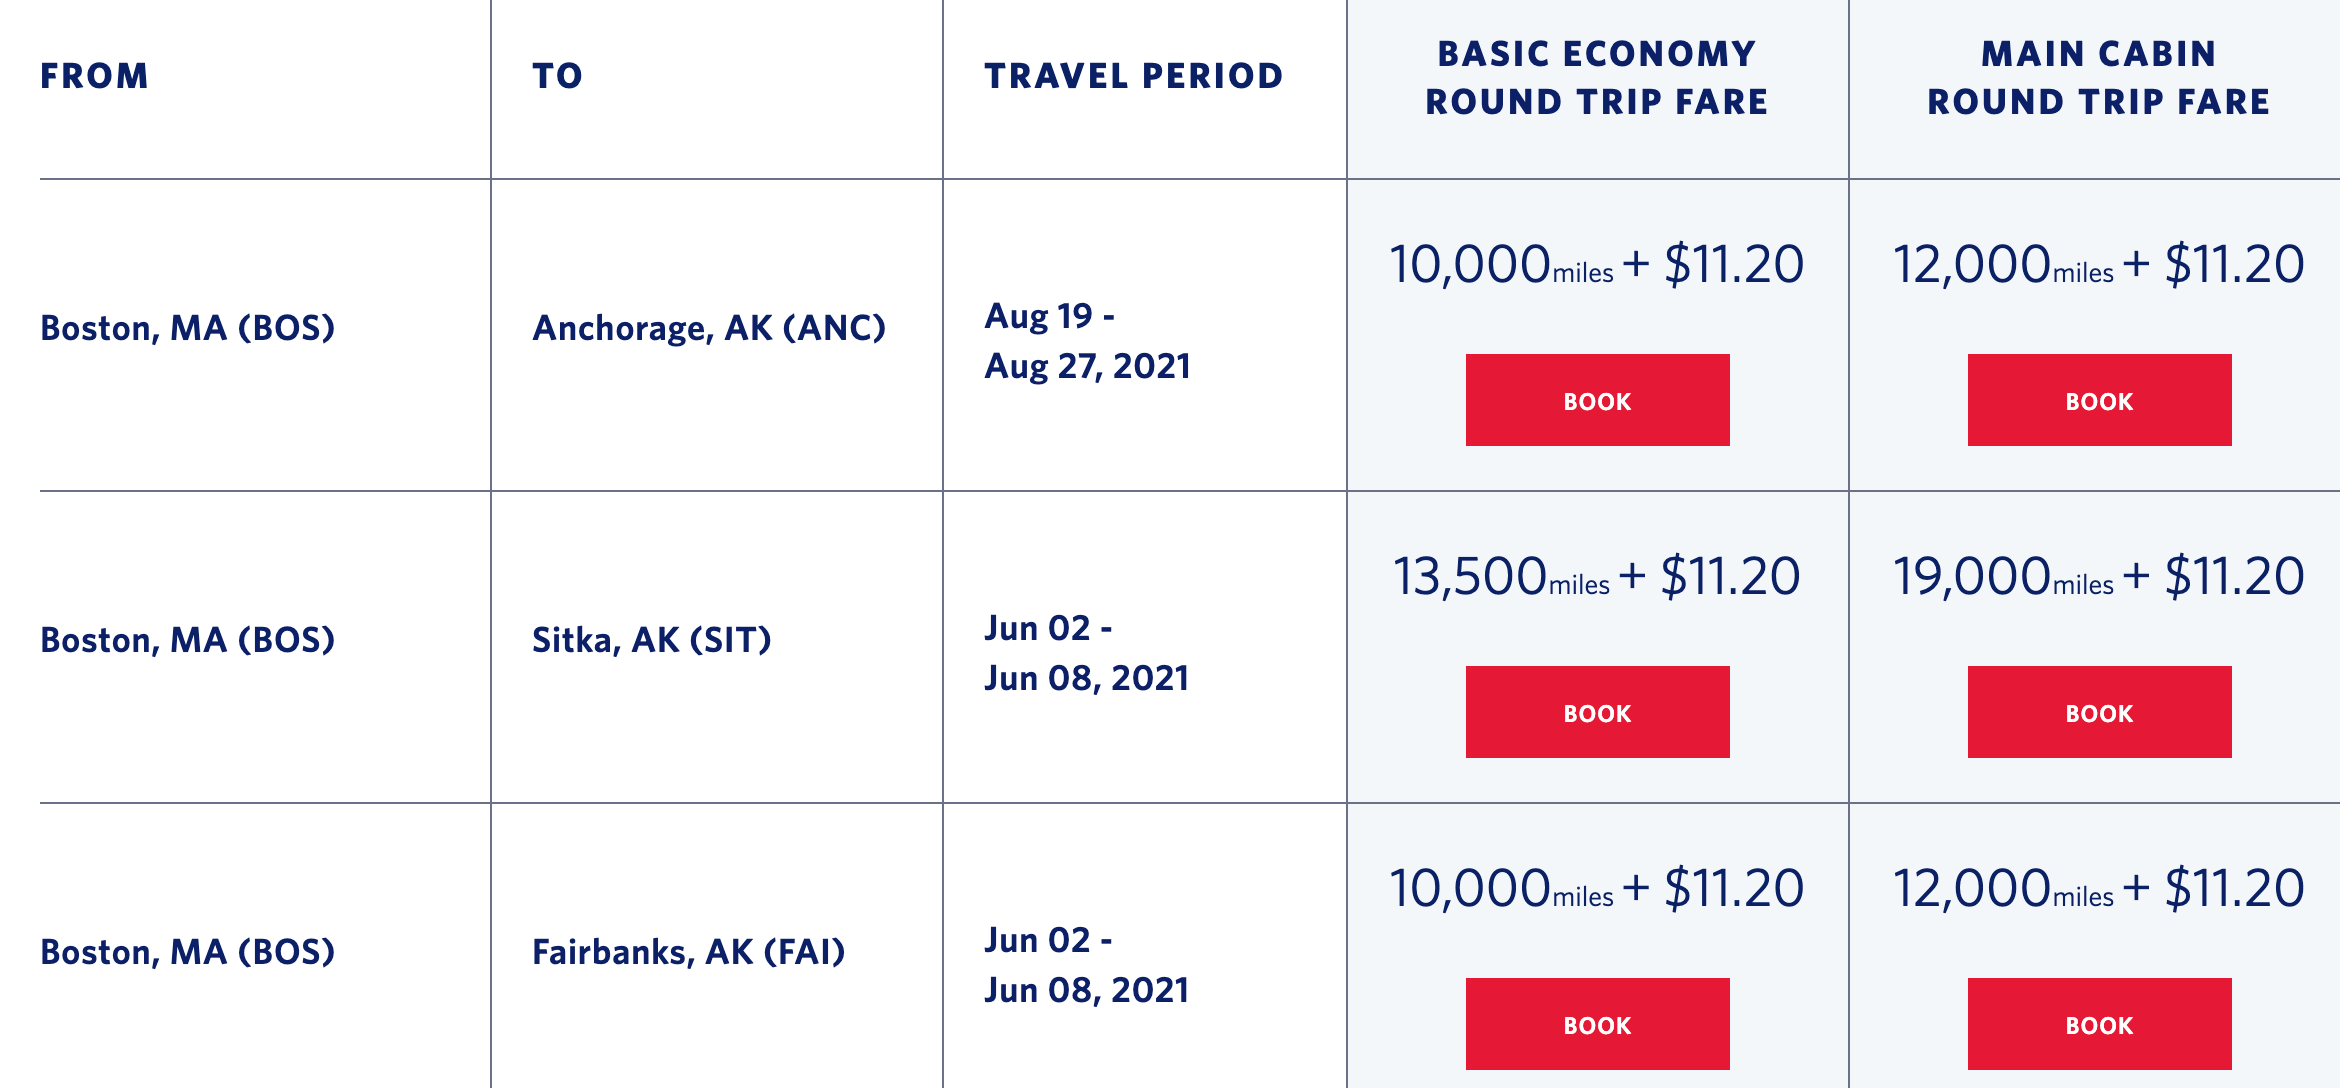2340x1088 pixels.
Task: Book Basic Economy fare to Fairbanks
Action: (x=1597, y=1024)
